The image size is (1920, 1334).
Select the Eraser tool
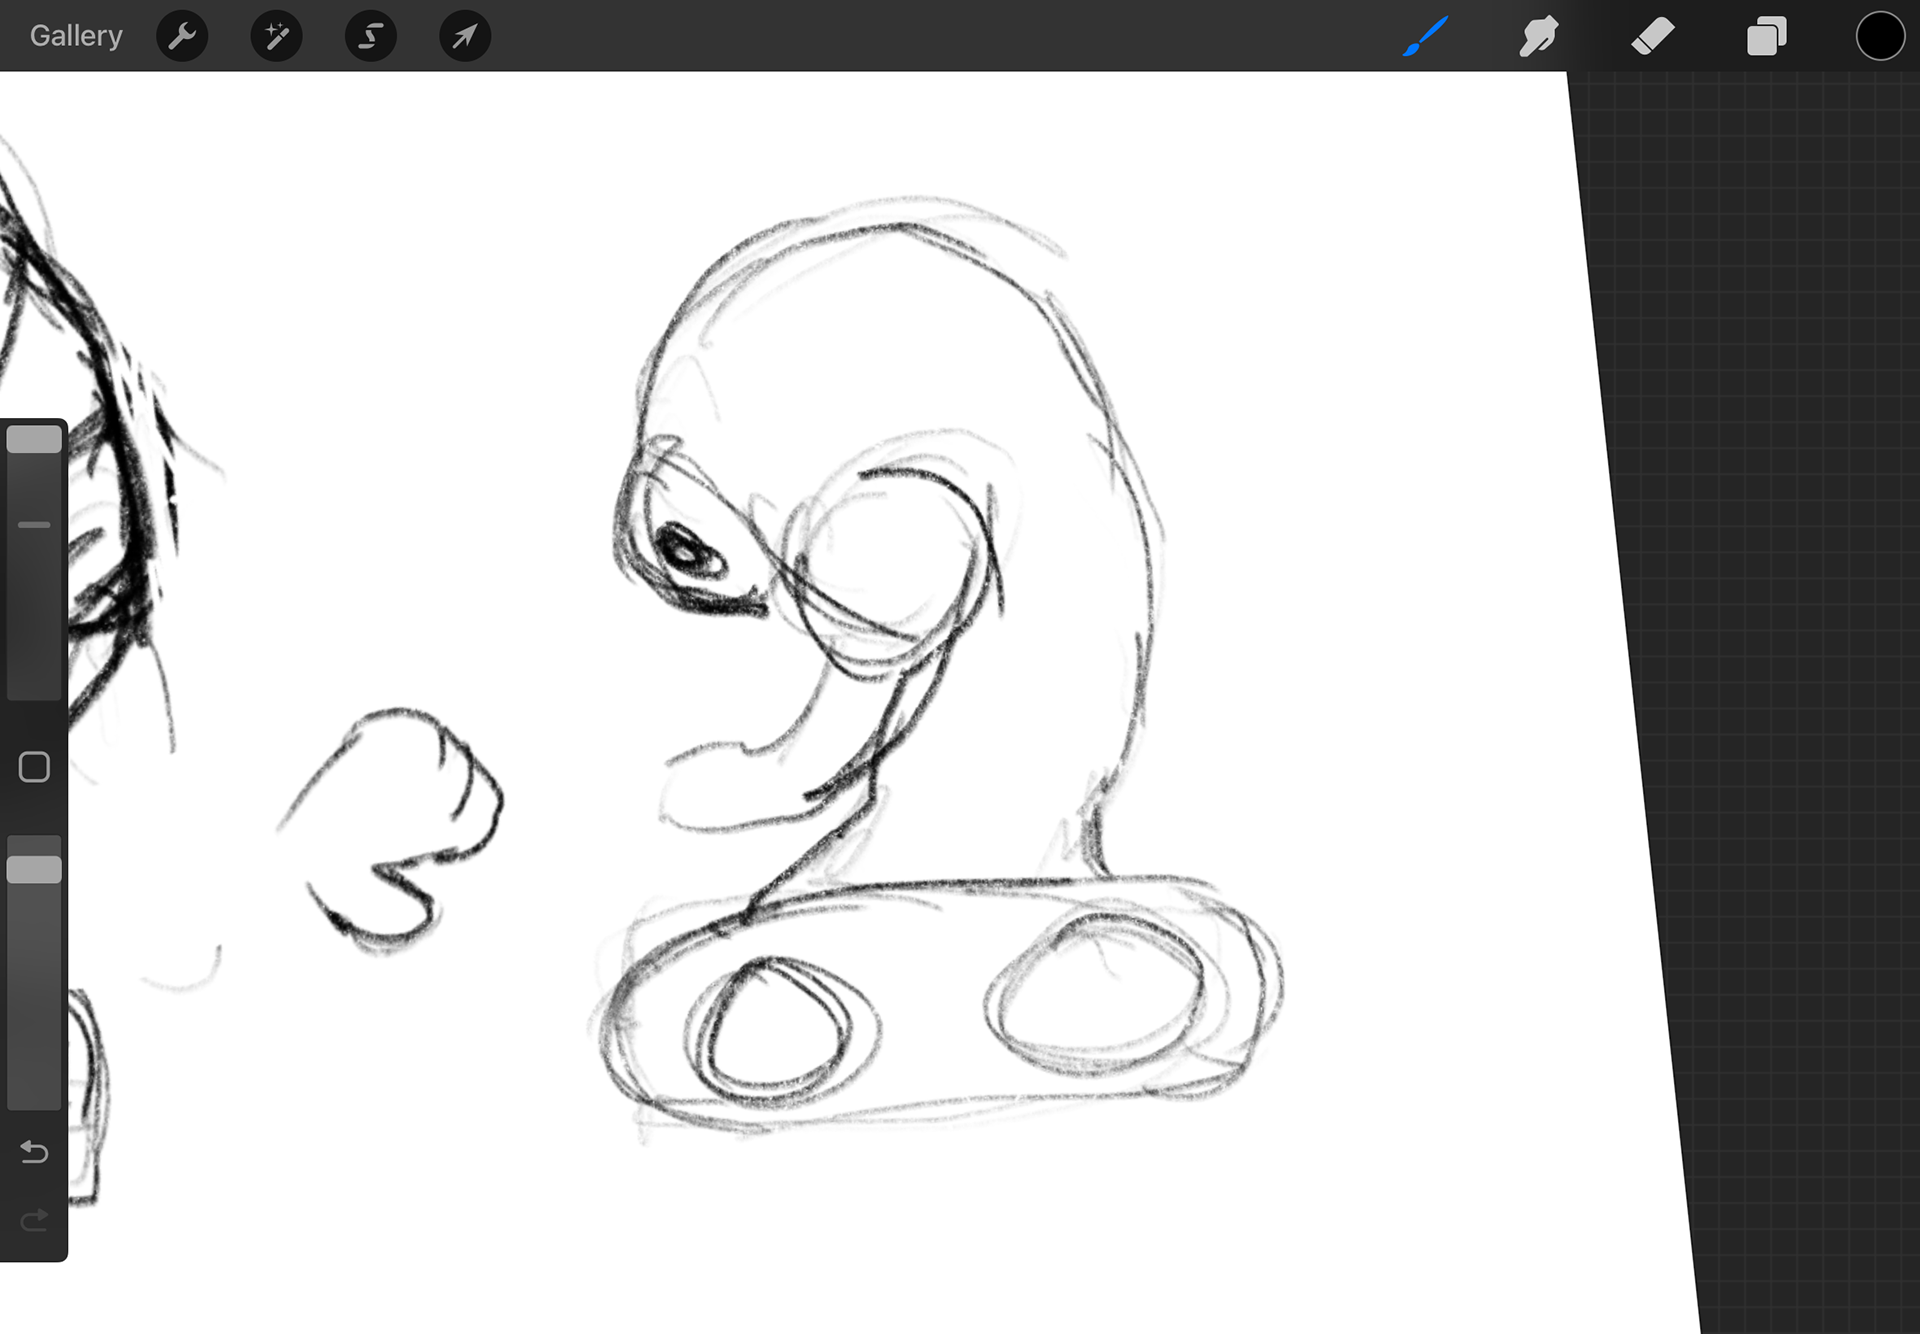(x=1653, y=36)
